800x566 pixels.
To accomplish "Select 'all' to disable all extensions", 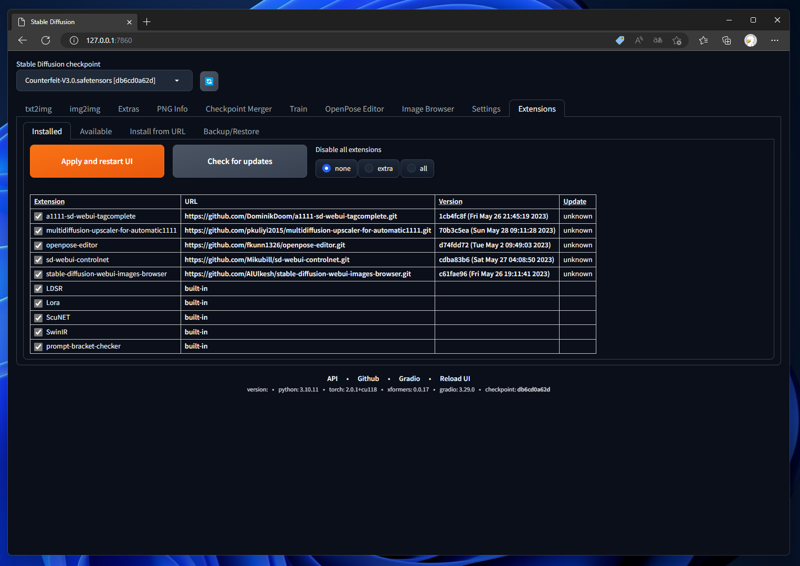I will pos(417,168).
